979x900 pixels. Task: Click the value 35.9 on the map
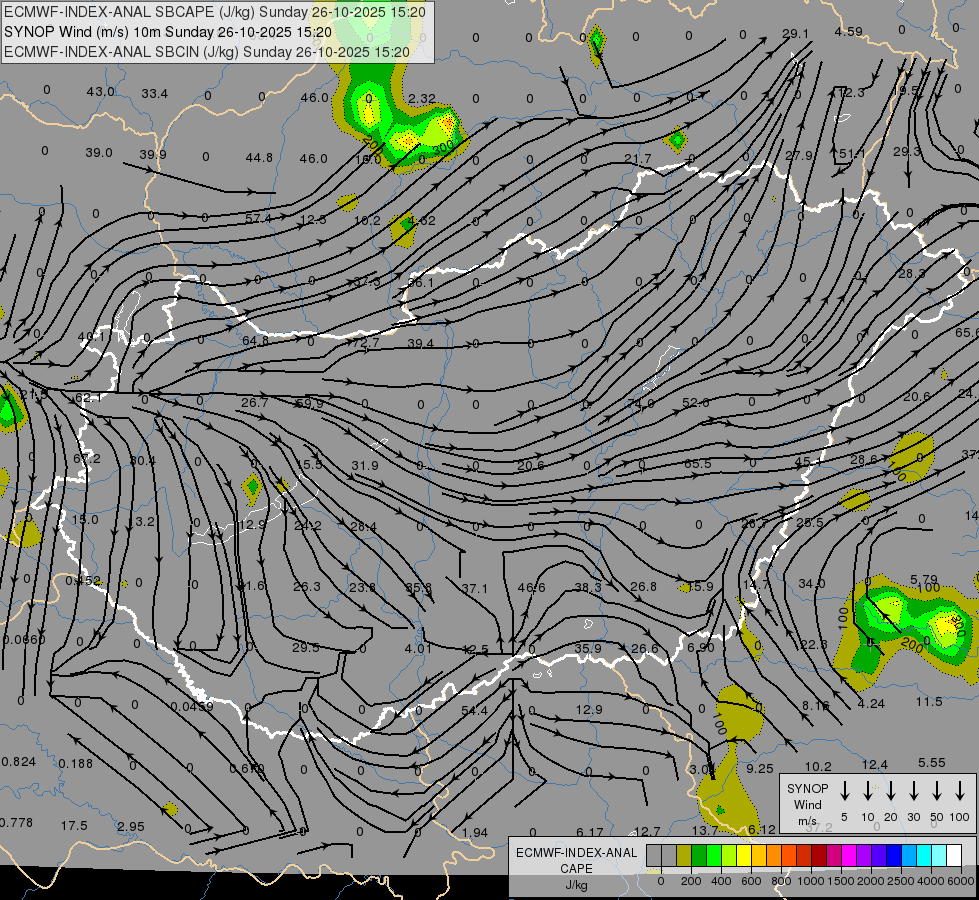pyautogui.click(x=588, y=649)
